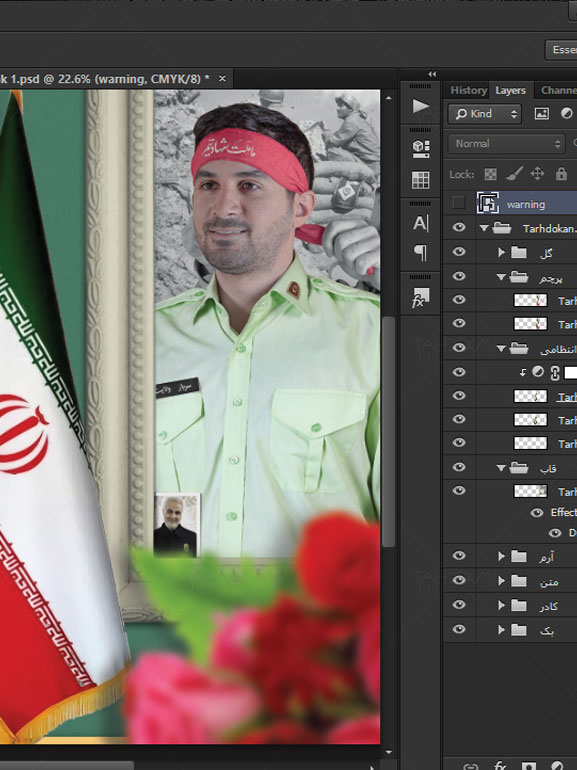Switch to the Channels tab
Image resolution: width=577 pixels, height=770 pixels.
tap(558, 90)
